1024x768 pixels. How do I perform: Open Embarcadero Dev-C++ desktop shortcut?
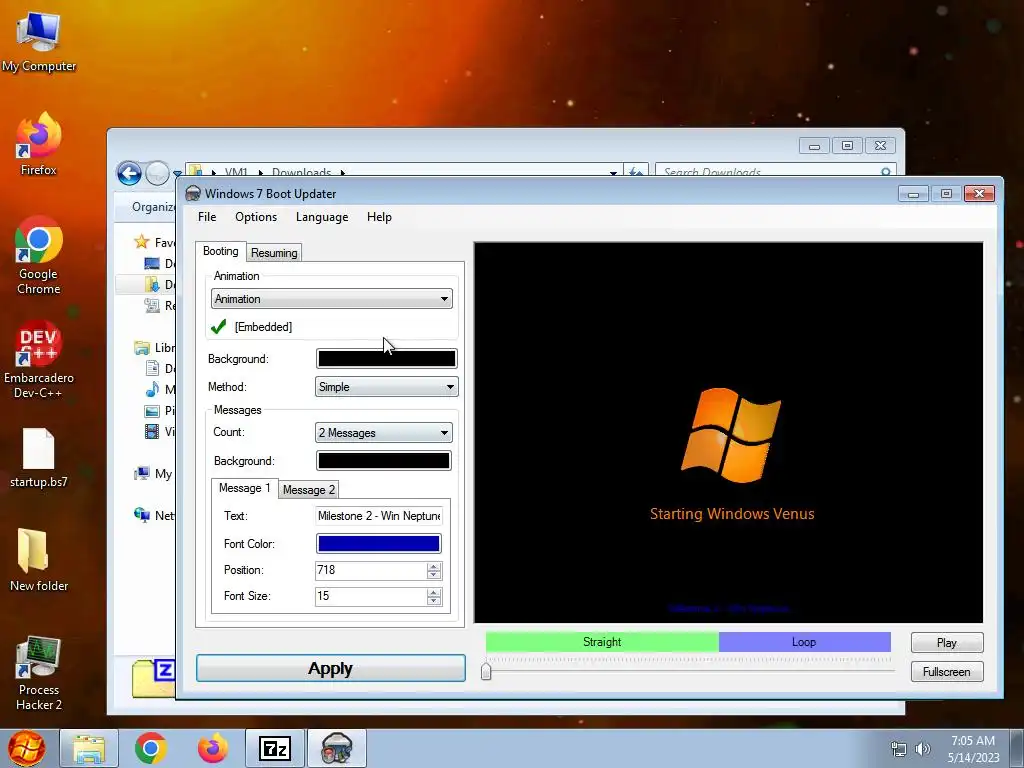coord(39,359)
